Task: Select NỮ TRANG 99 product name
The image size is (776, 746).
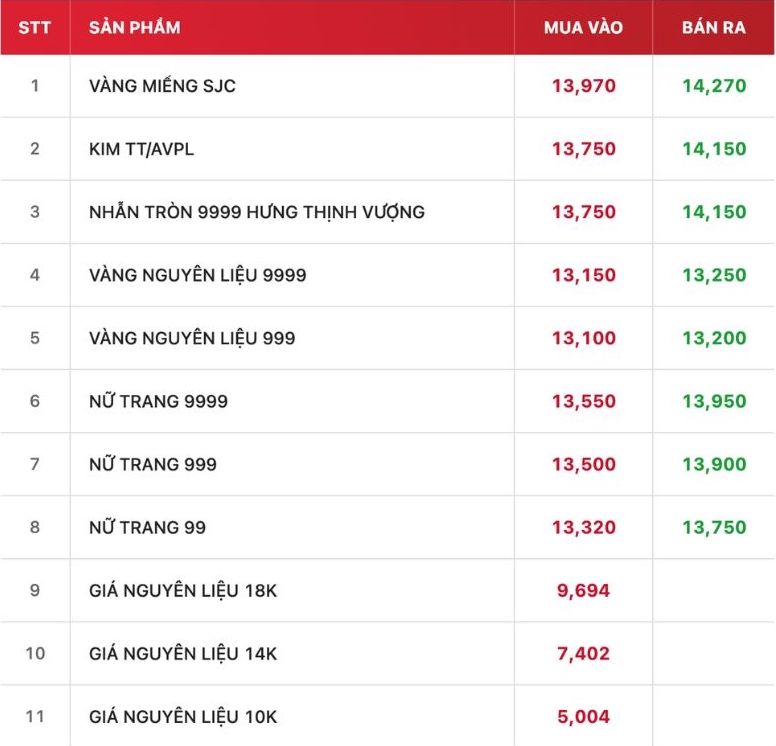Action: click(147, 527)
